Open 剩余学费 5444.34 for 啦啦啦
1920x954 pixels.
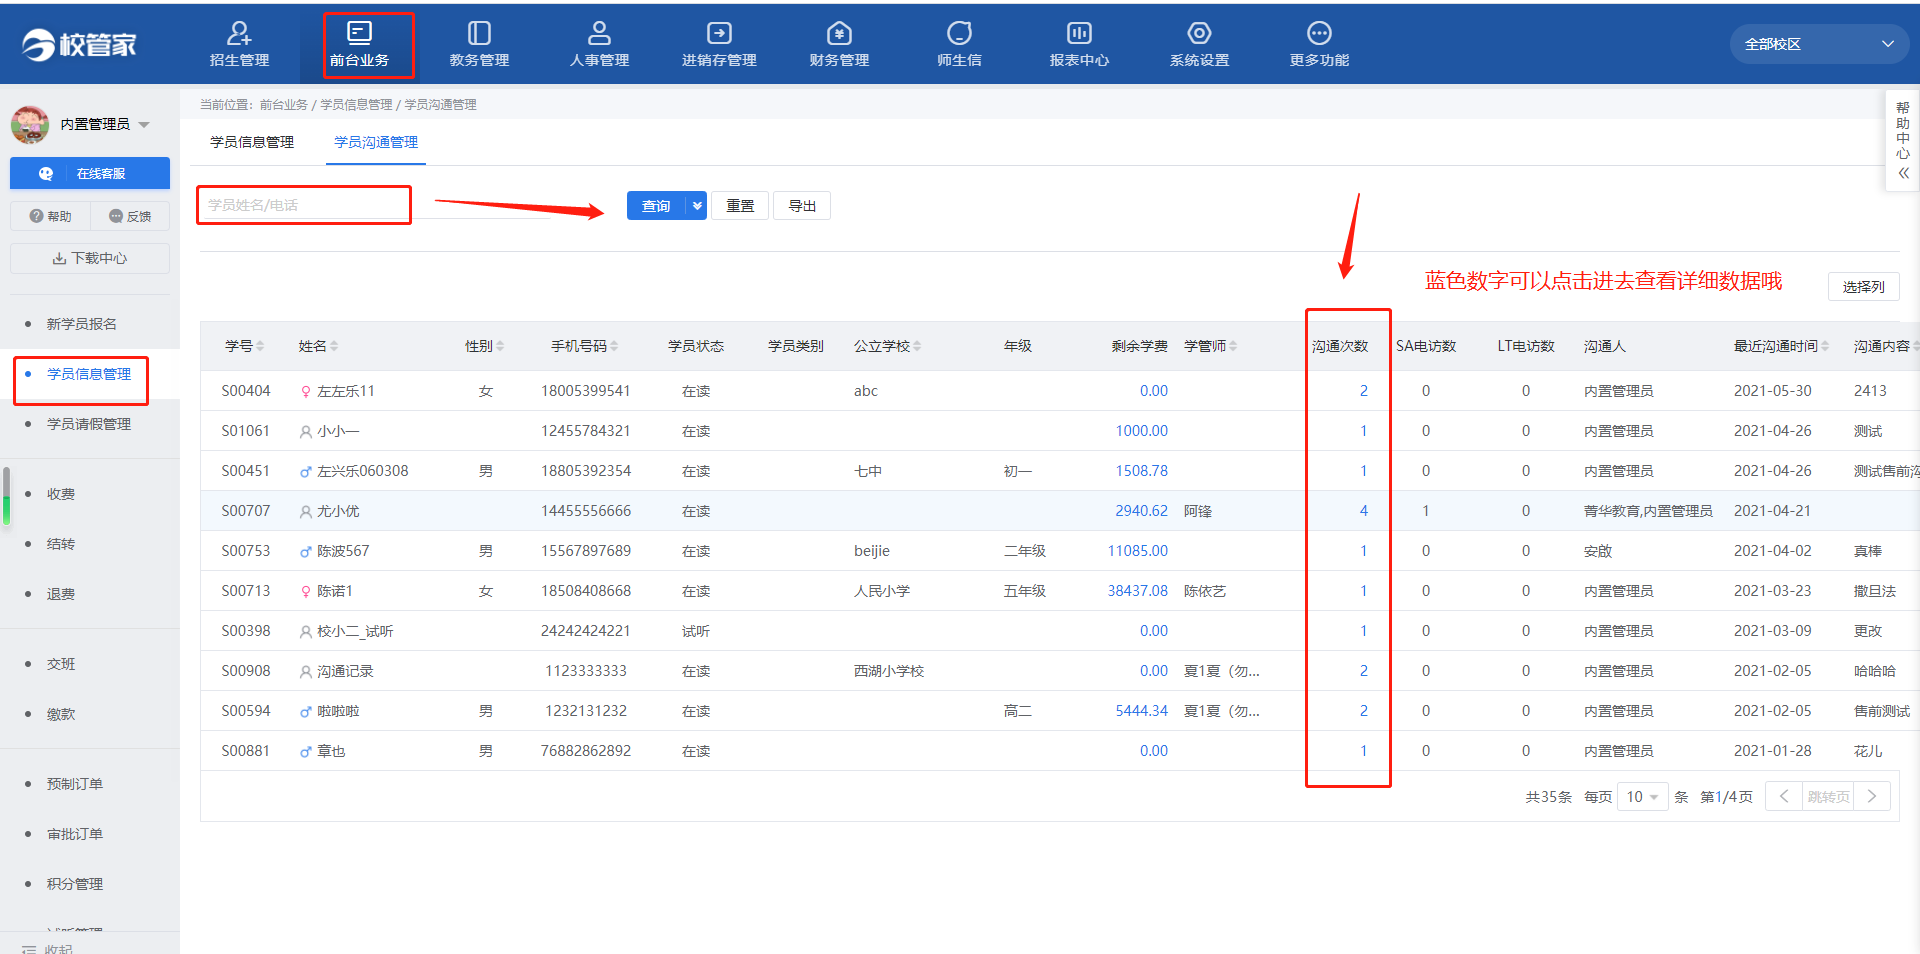click(1141, 711)
